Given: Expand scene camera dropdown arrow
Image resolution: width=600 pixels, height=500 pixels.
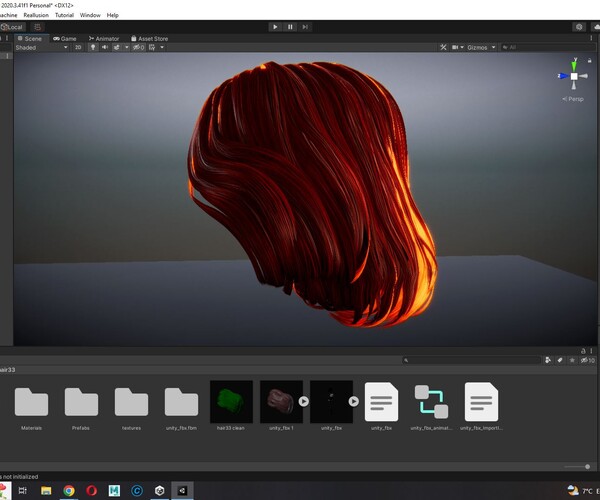Looking at the screenshot, I should pos(462,47).
